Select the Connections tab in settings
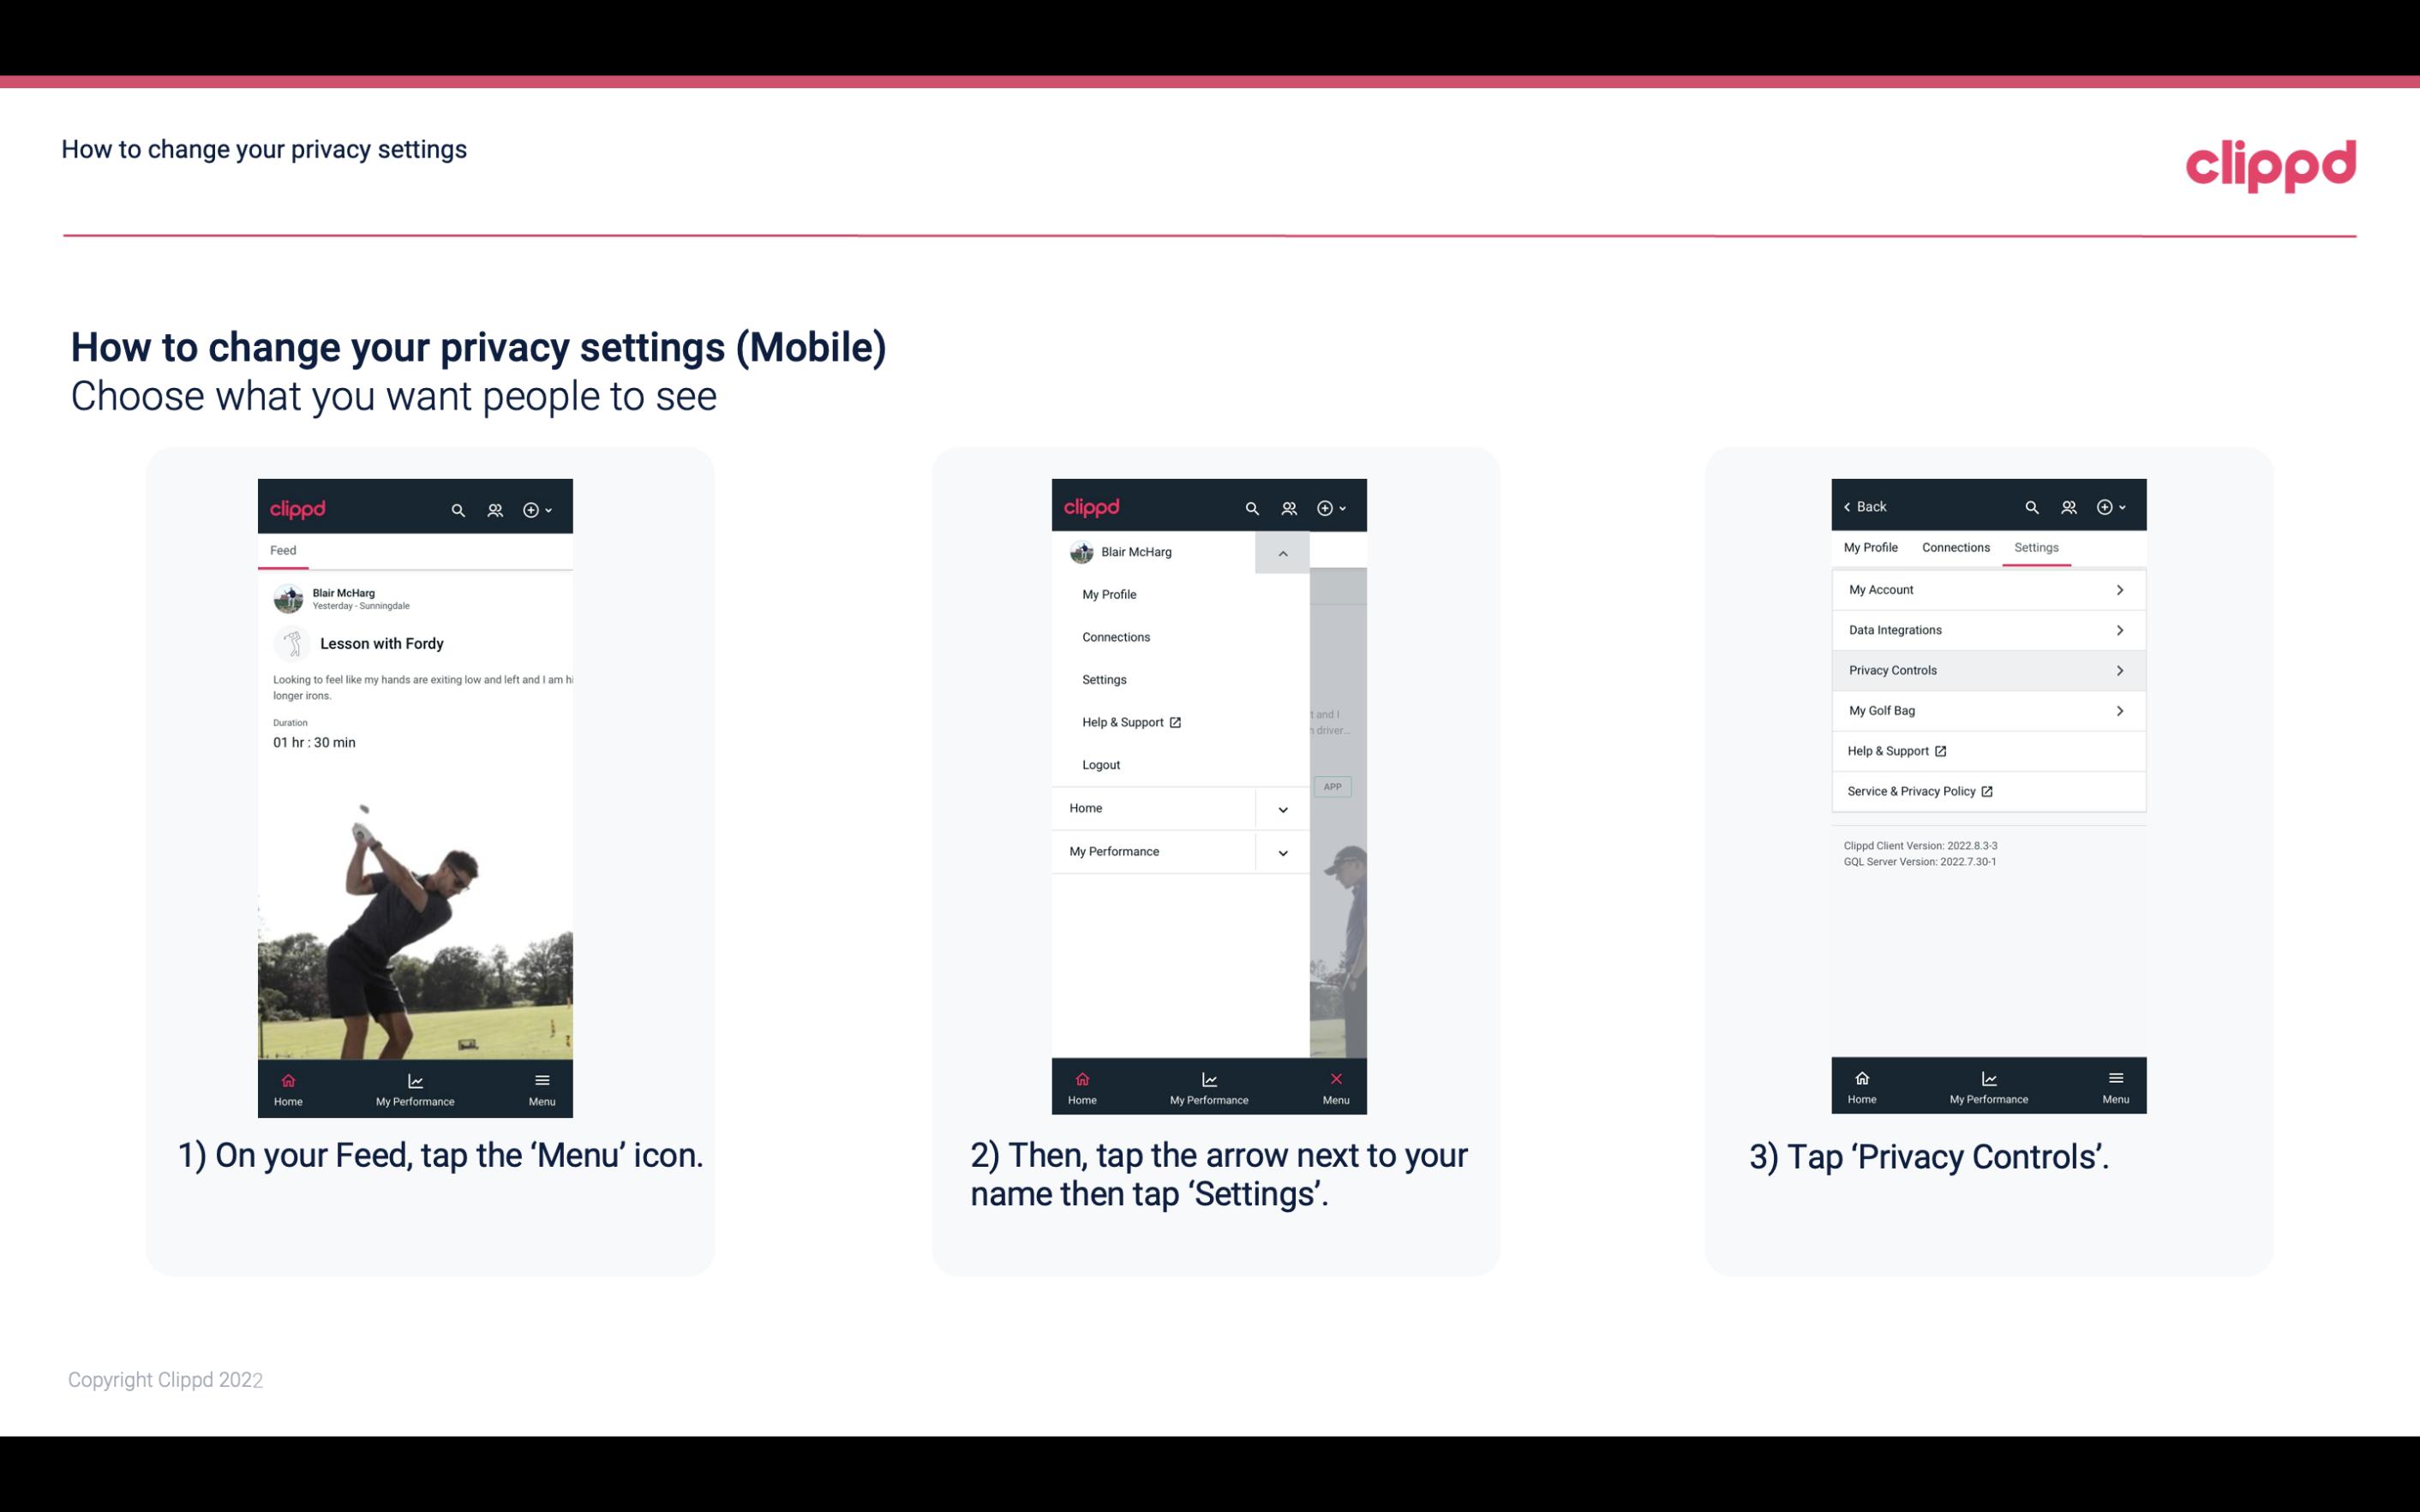The image size is (2420, 1512). coord(1953,547)
